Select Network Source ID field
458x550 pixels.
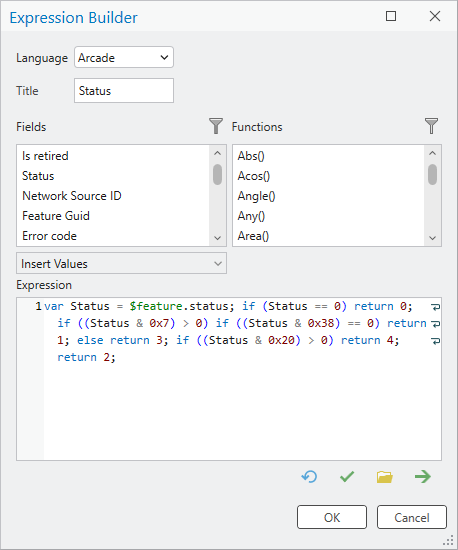pyautogui.click(x=72, y=196)
